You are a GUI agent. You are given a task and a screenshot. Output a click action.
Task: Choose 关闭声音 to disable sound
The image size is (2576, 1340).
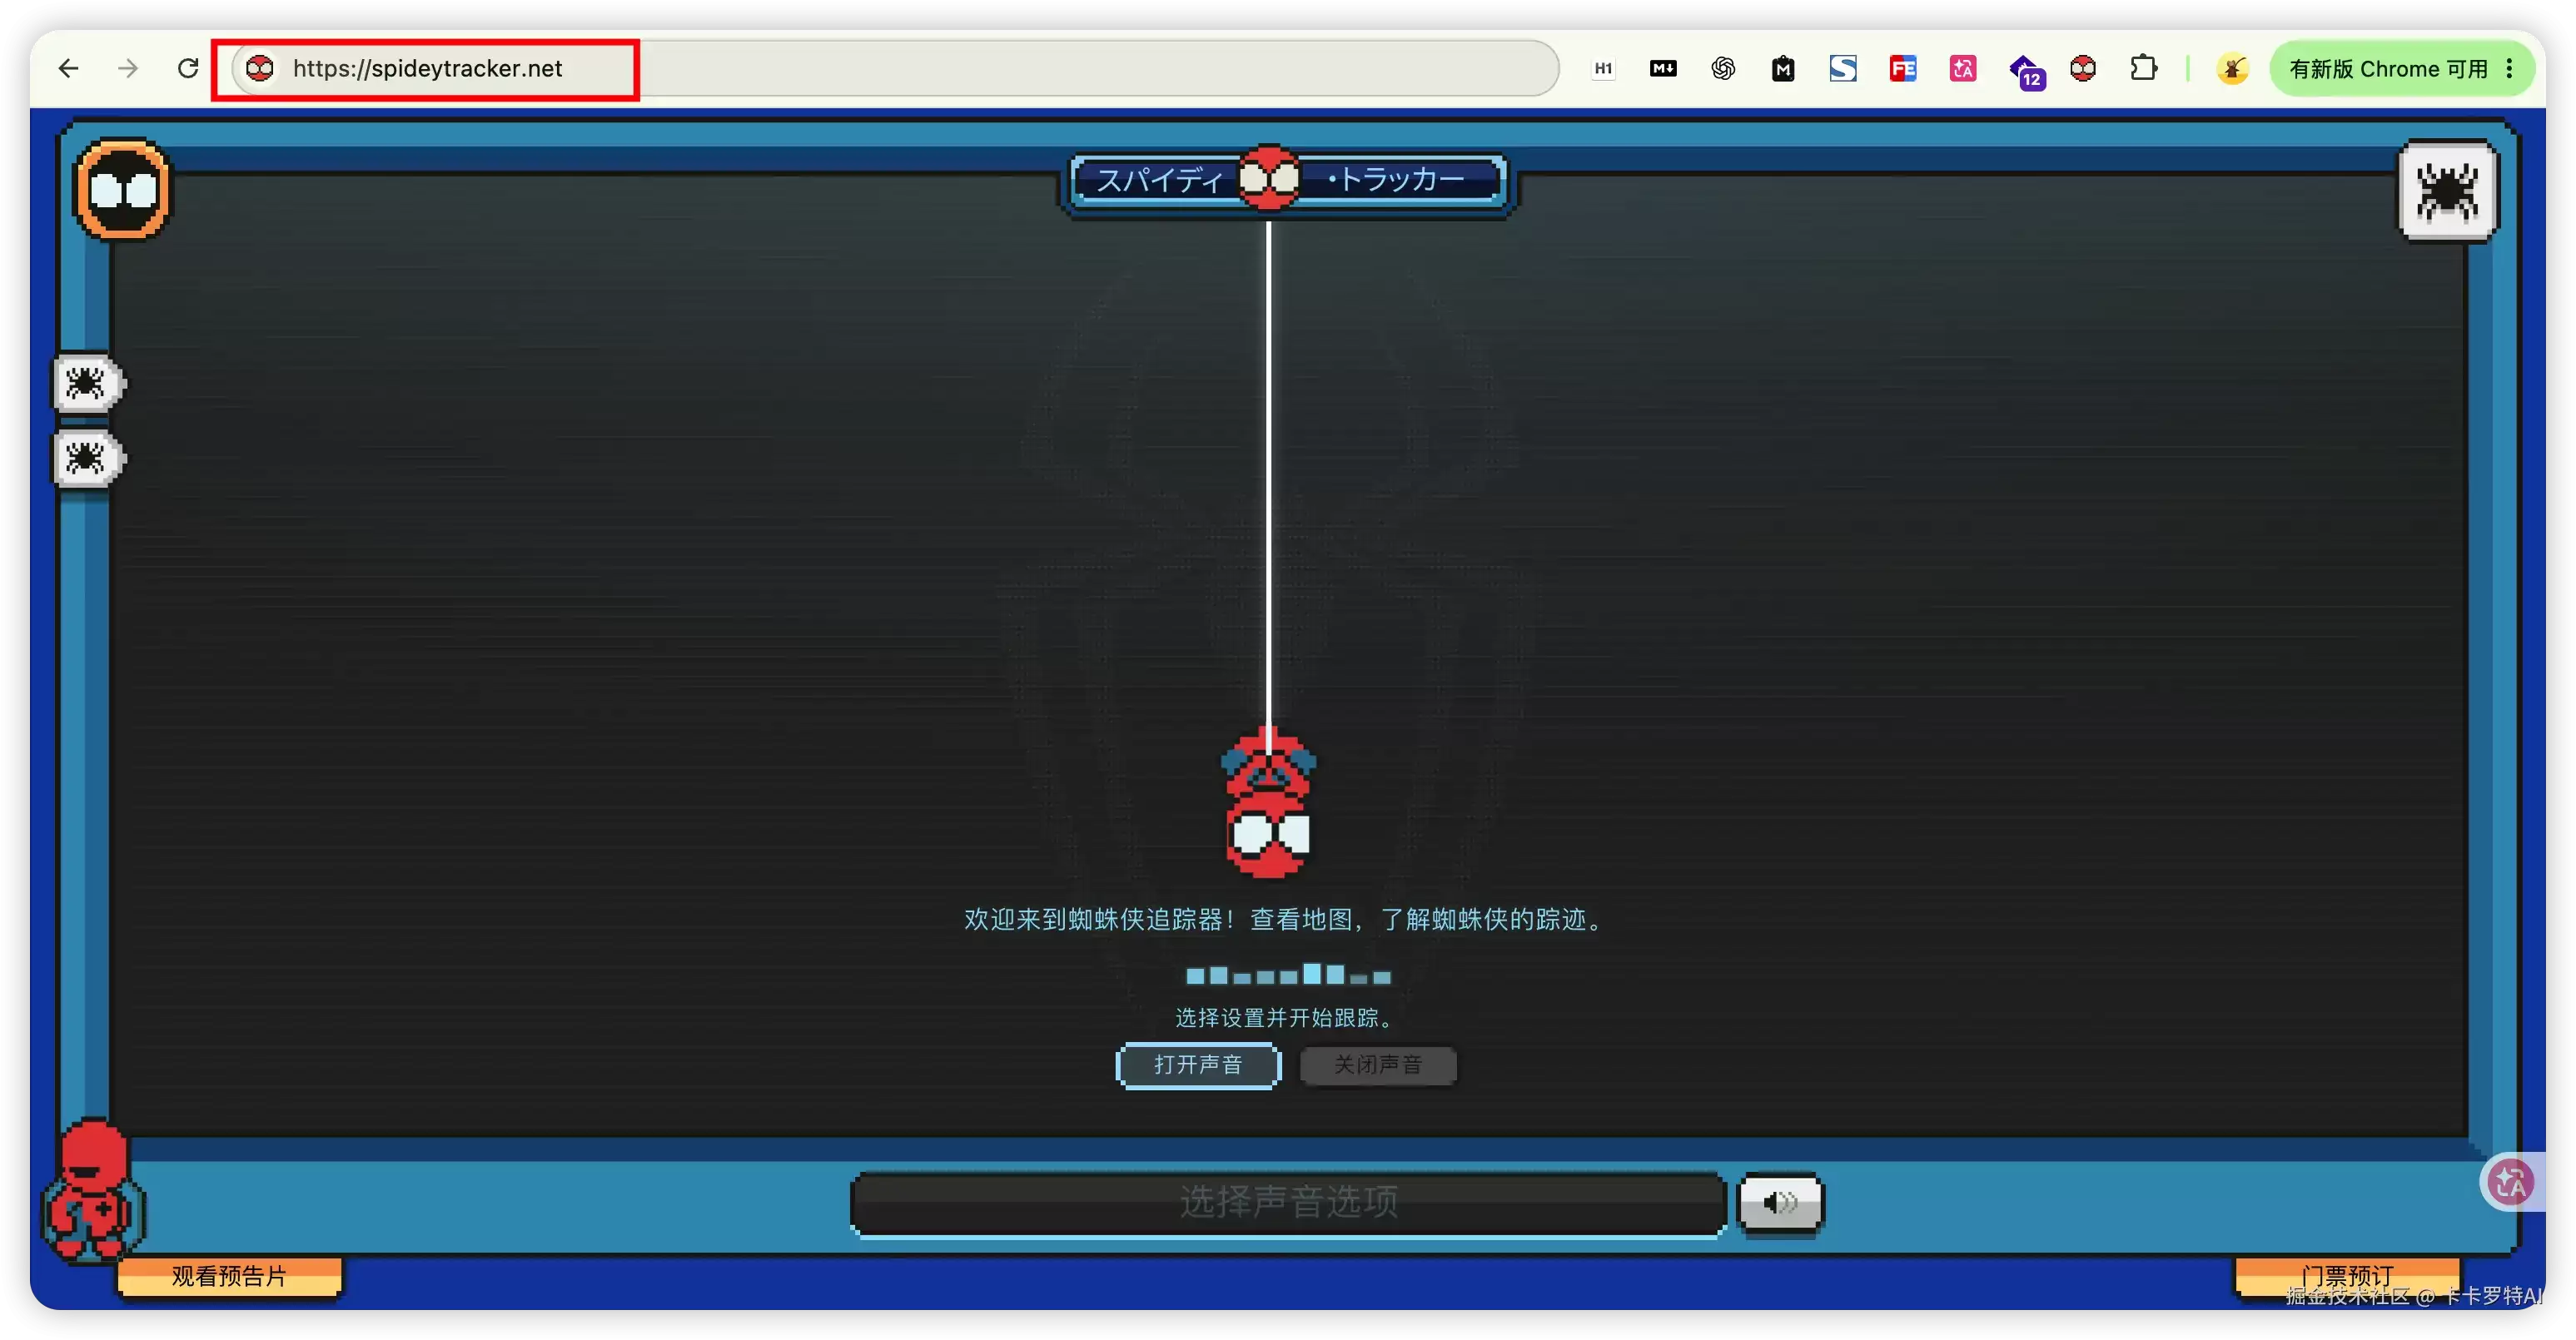point(1378,1065)
